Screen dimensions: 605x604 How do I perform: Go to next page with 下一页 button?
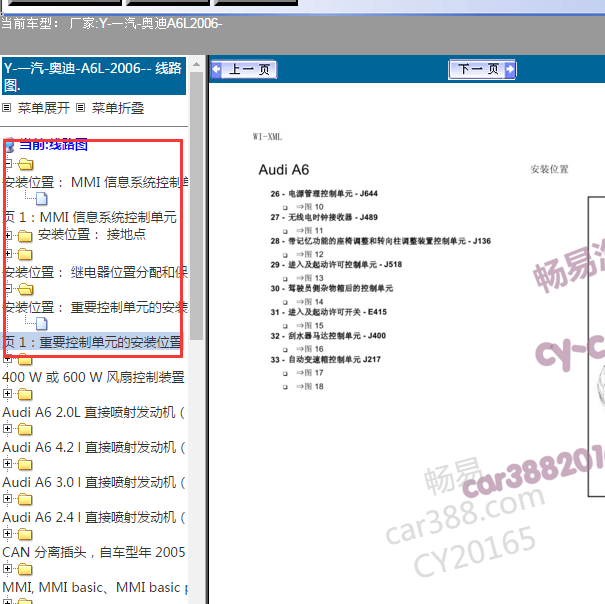pyautogui.click(x=482, y=69)
